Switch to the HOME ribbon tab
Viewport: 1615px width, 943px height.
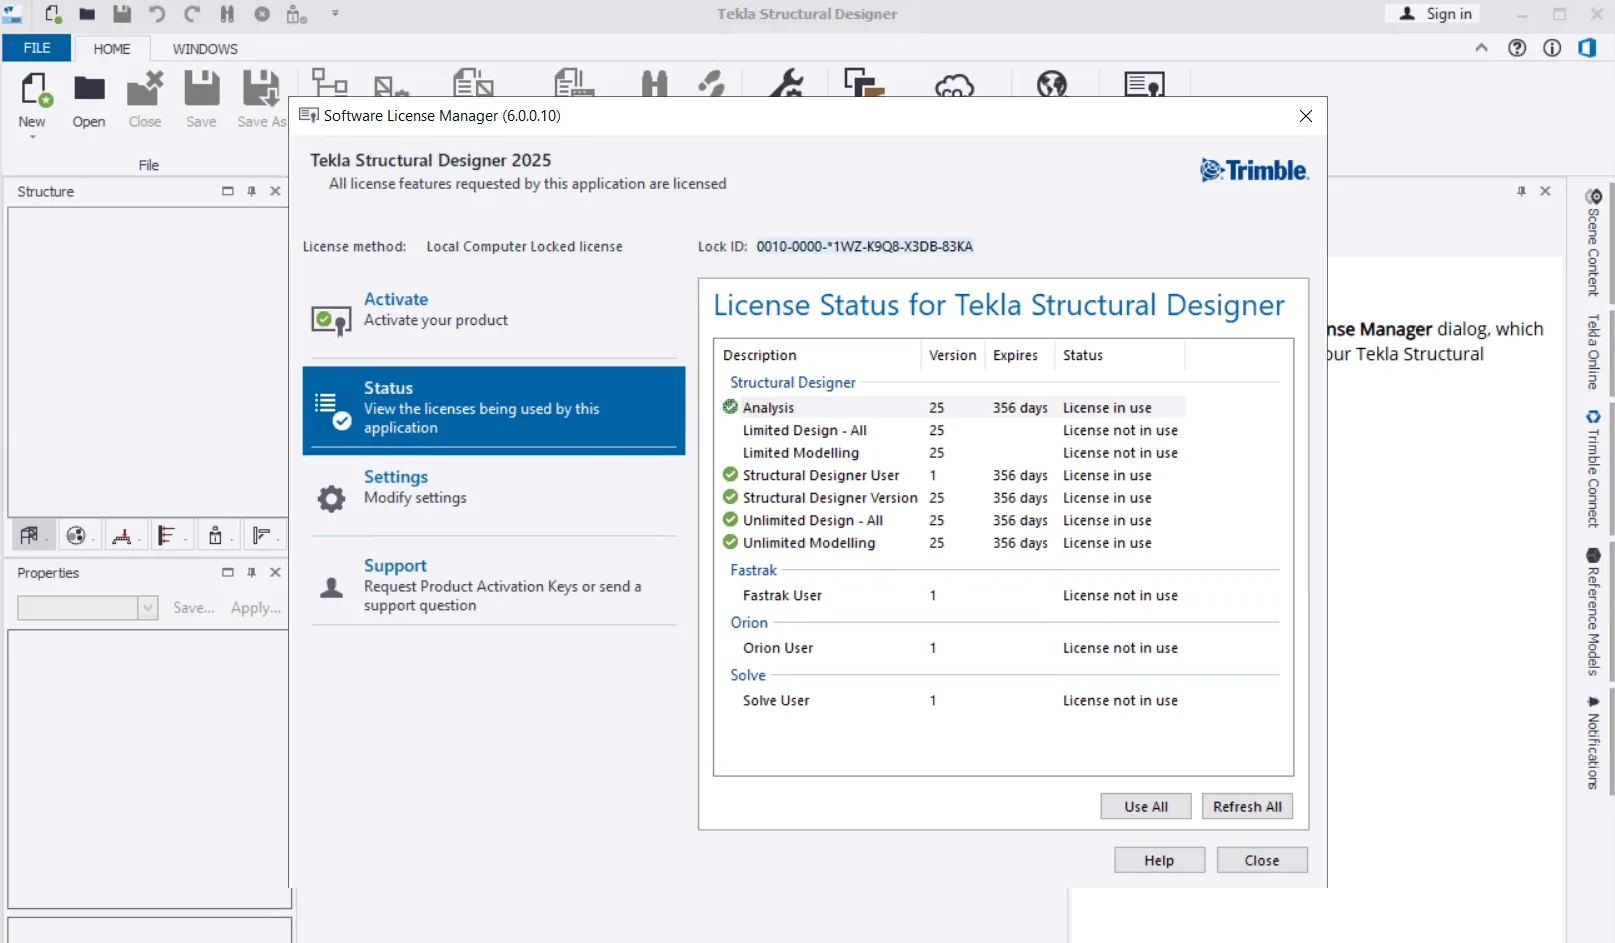[x=112, y=48]
